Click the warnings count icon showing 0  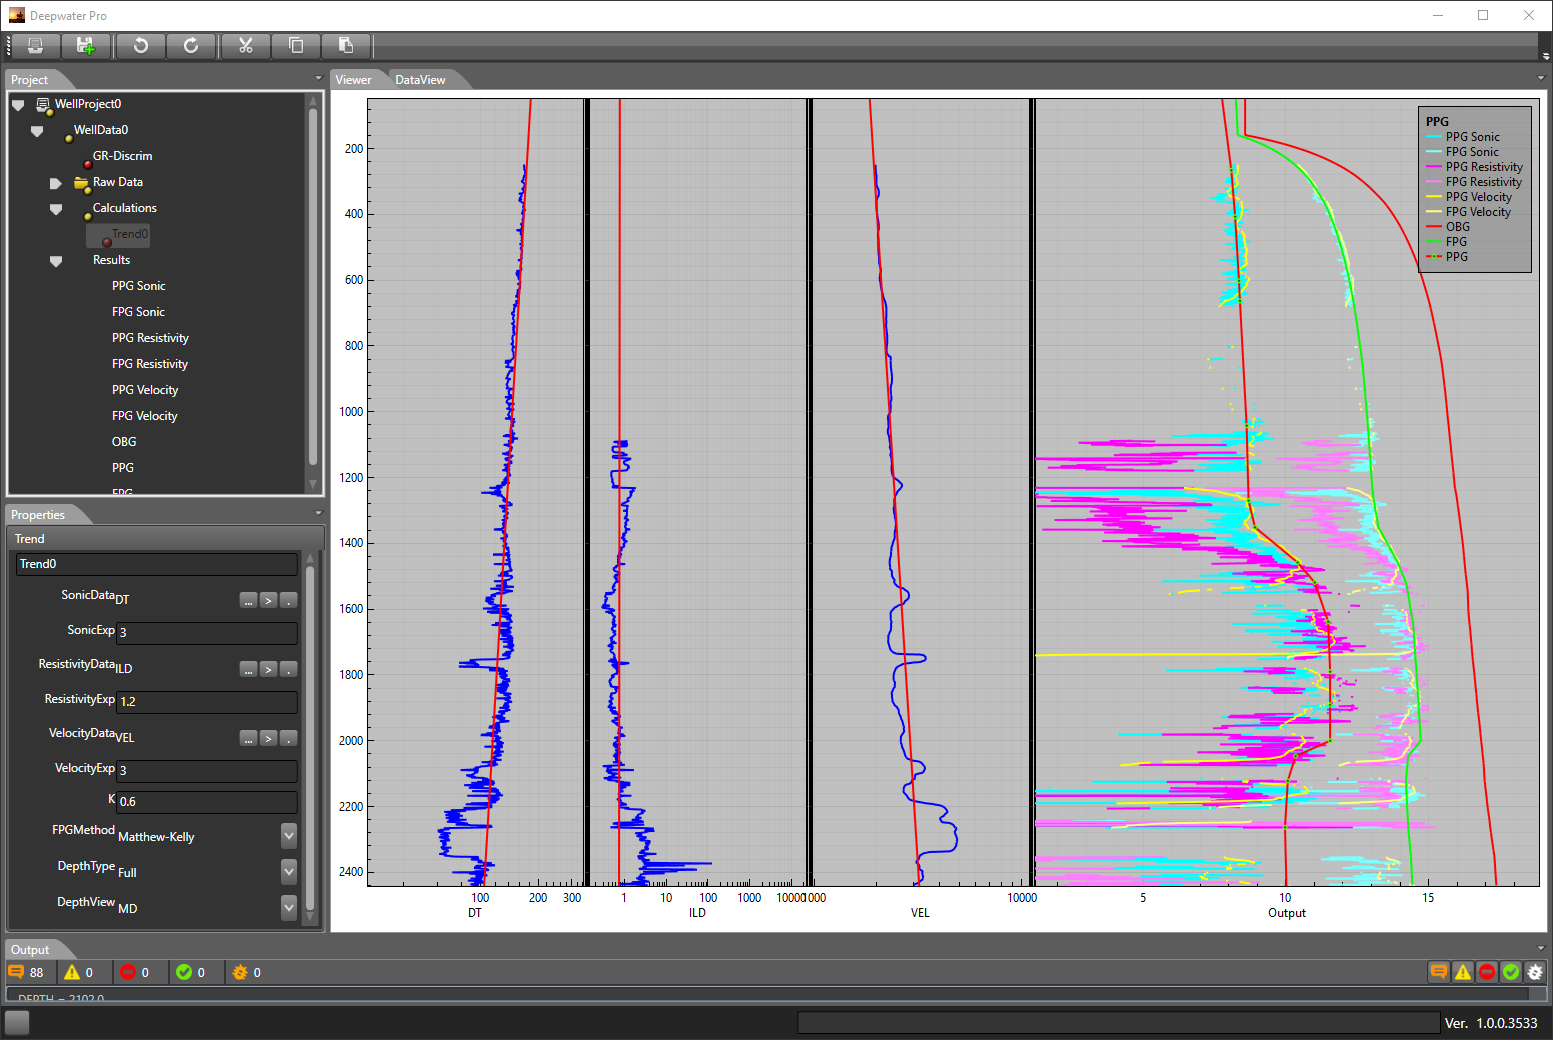(x=72, y=972)
